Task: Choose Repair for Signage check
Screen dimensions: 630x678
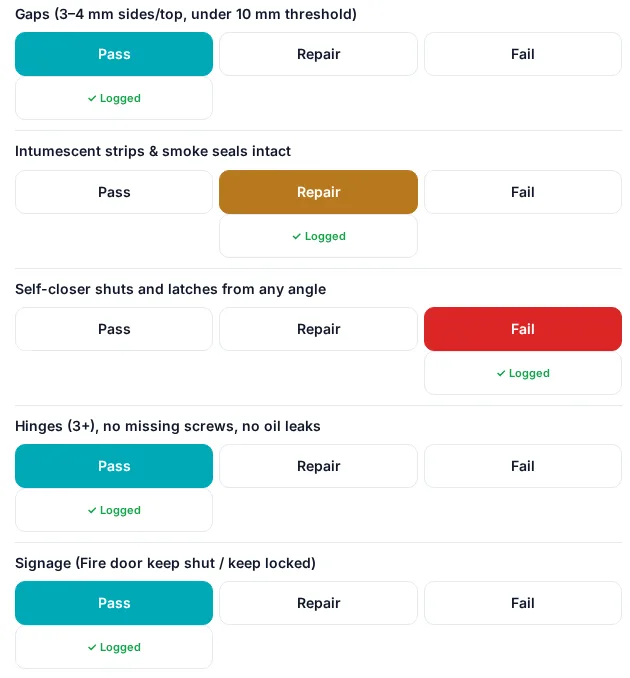Action: point(318,603)
